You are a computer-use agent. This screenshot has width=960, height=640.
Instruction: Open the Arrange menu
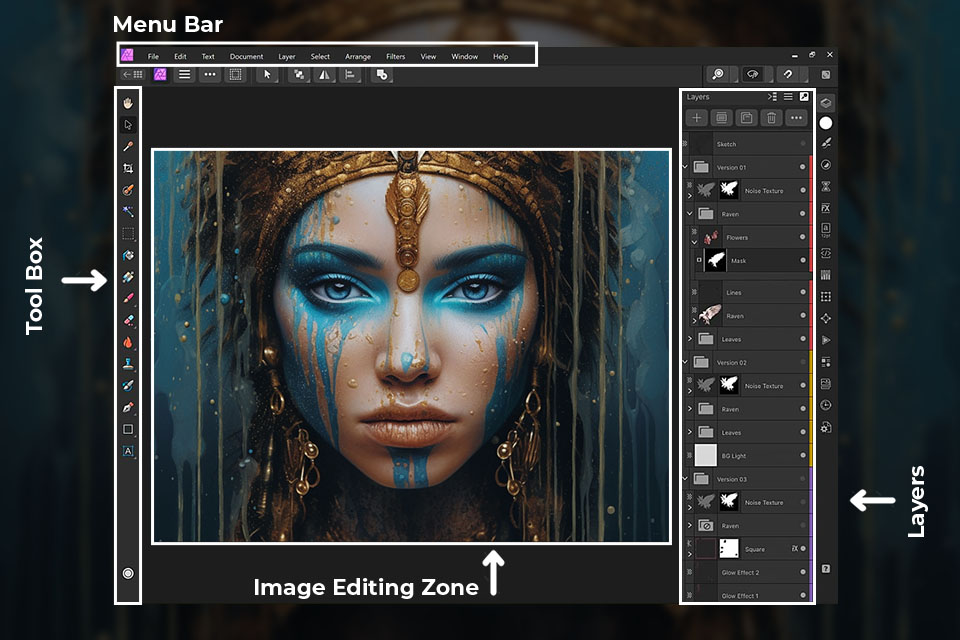[x=358, y=56]
